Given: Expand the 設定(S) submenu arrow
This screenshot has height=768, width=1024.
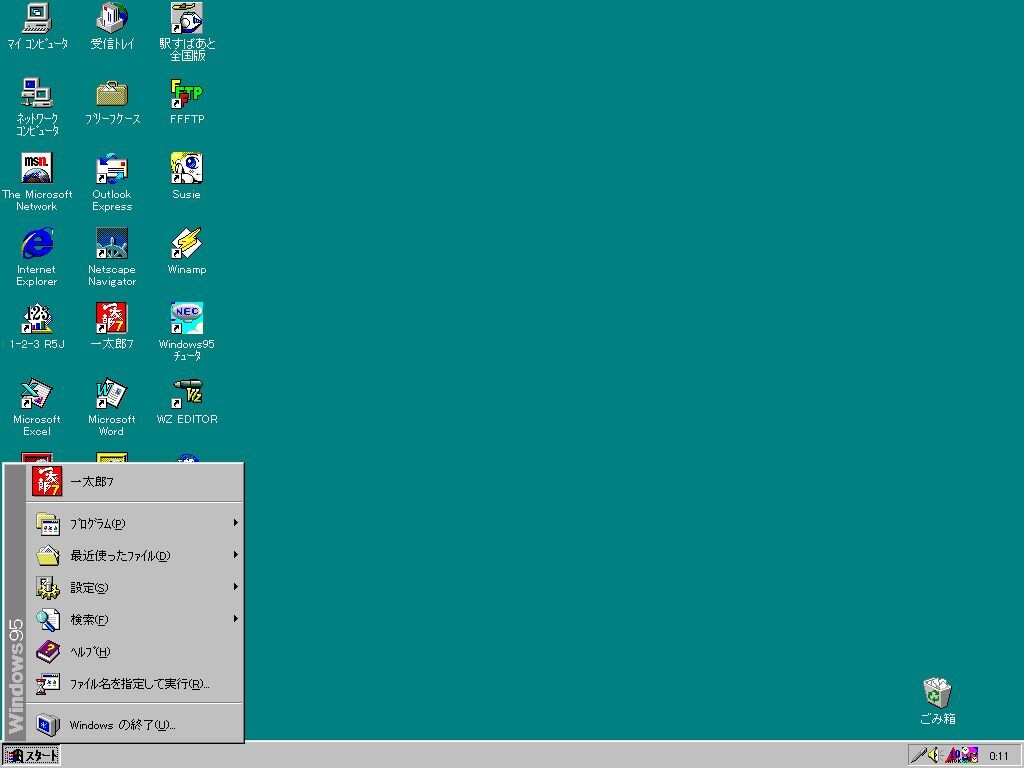Looking at the screenshot, I should [x=235, y=587].
